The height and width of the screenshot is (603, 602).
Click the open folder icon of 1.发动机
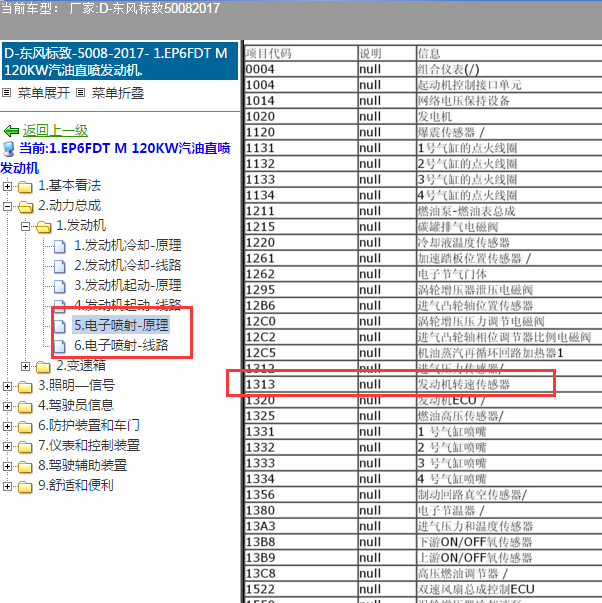click(x=43, y=227)
